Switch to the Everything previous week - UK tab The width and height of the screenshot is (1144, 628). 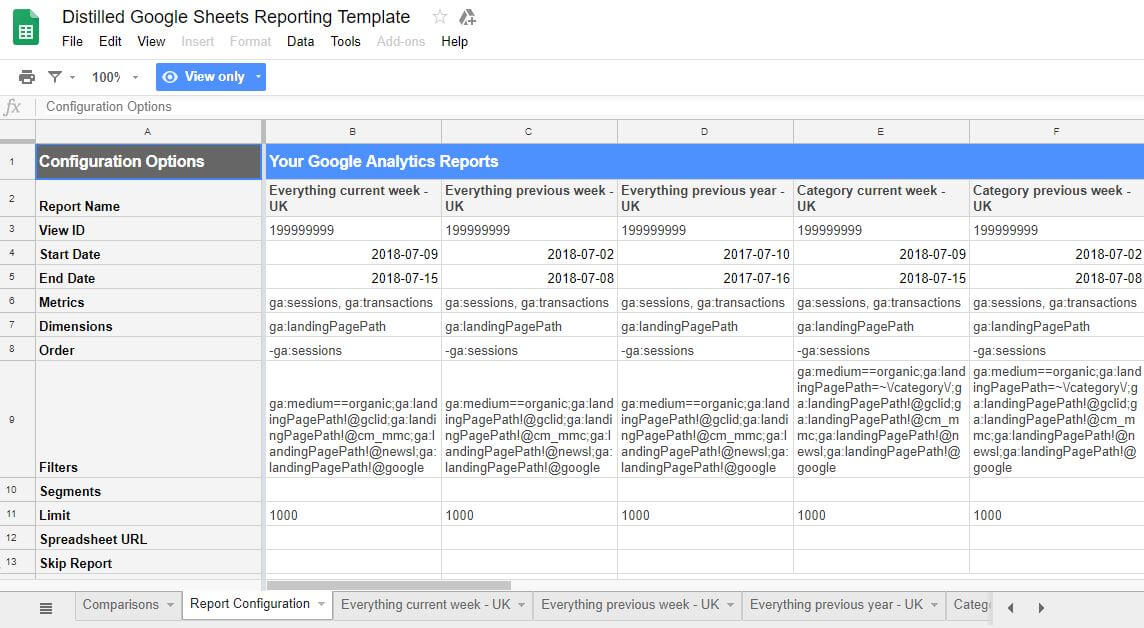pyautogui.click(x=629, y=605)
